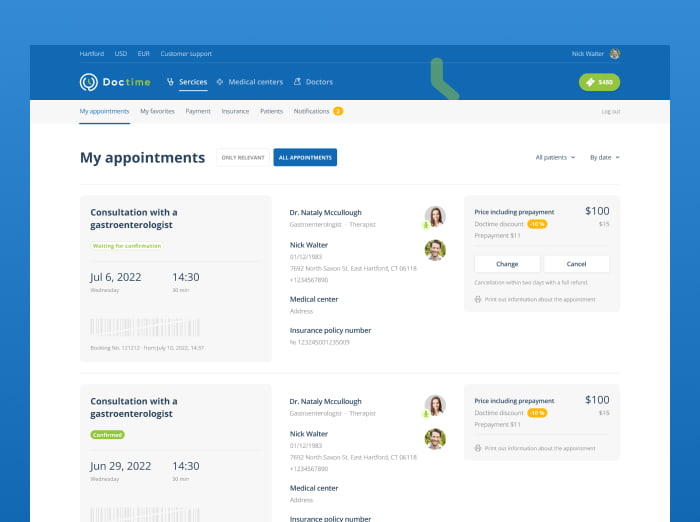This screenshot has width=700, height=522.
Task: Click the $100 price in the second card
Action: [597, 400]
